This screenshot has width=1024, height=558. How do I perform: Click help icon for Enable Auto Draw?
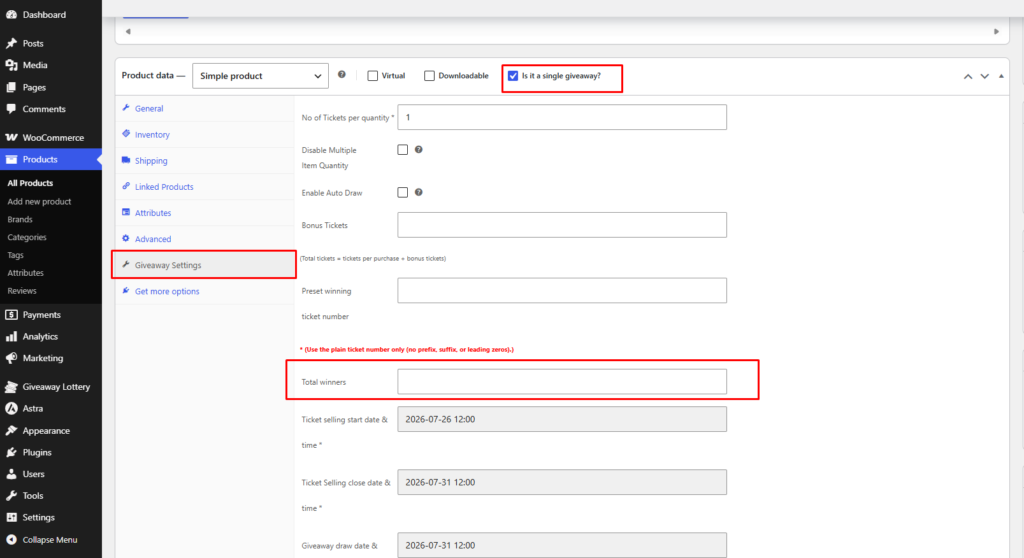[x=419, y=192]
